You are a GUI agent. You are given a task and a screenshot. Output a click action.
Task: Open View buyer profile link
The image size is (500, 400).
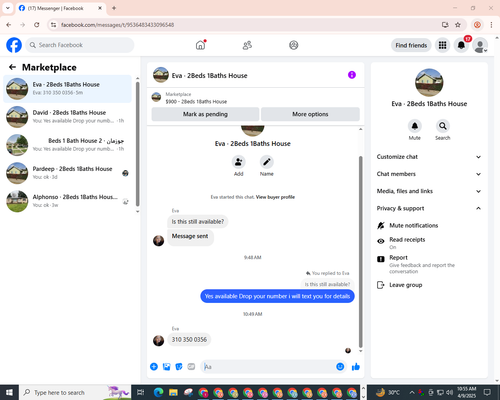tap(275, 197)
